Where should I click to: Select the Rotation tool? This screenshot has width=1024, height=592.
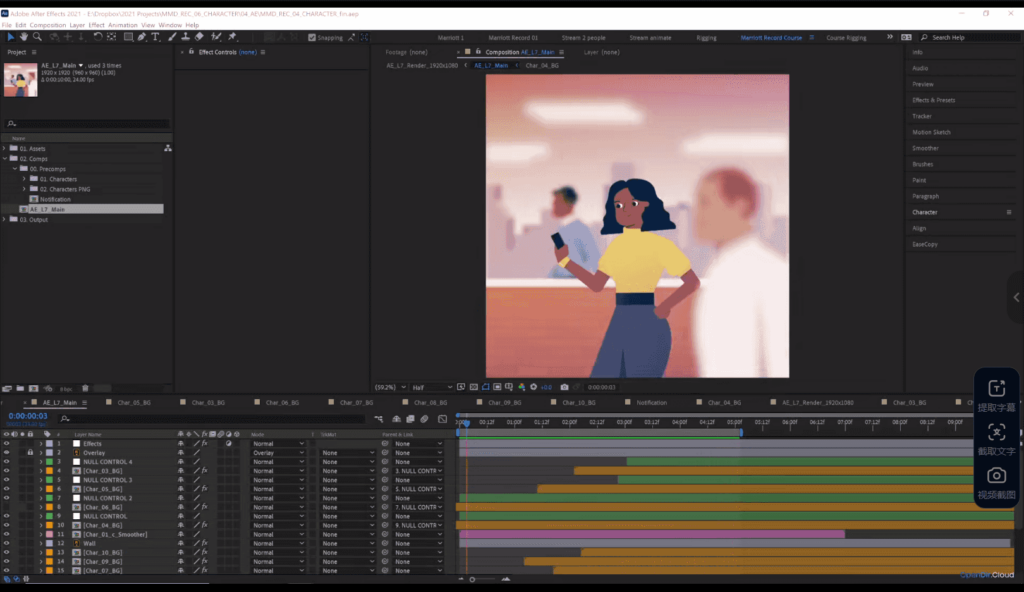(x=97, y=37)
